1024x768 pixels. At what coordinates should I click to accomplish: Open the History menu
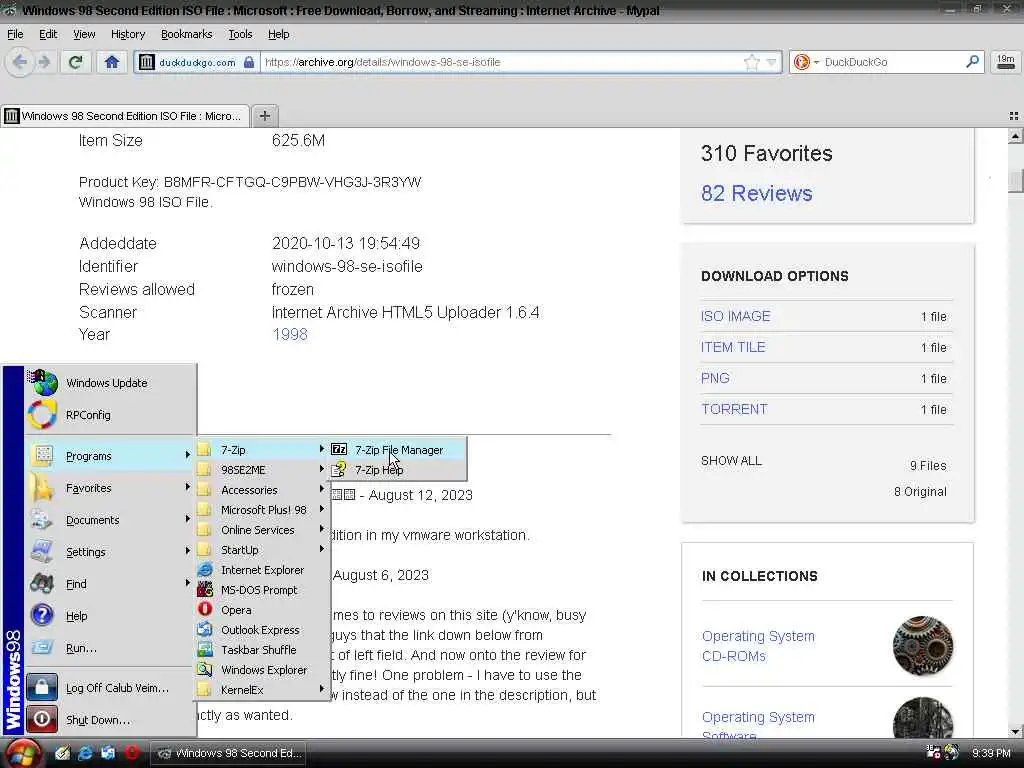[127, 34]
